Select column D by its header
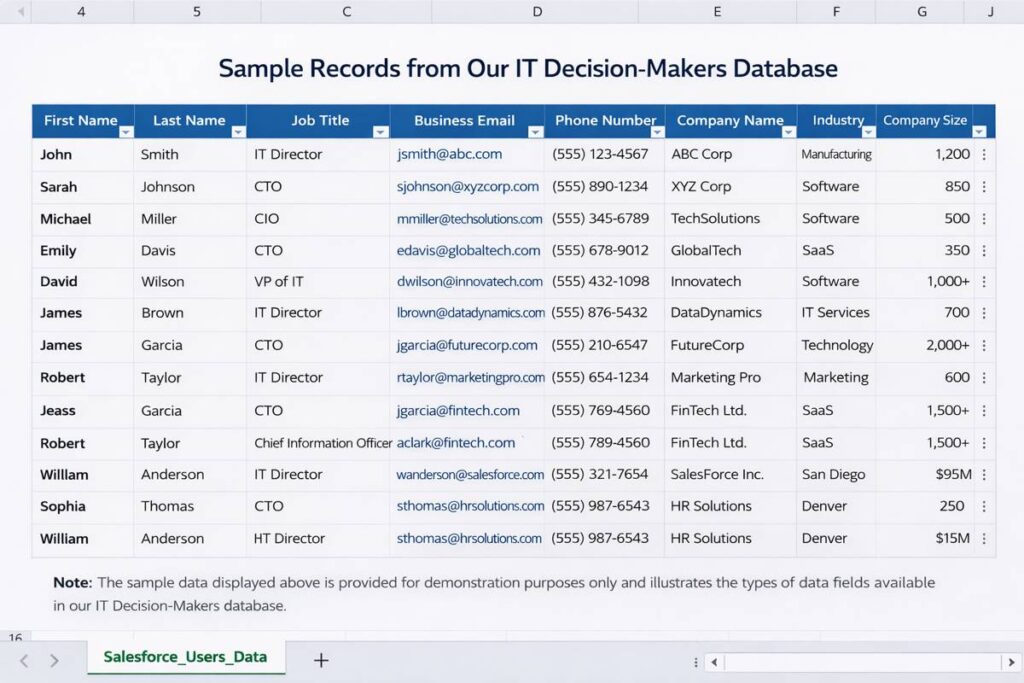Viewport: 1024px width, 683px height. 537,12
